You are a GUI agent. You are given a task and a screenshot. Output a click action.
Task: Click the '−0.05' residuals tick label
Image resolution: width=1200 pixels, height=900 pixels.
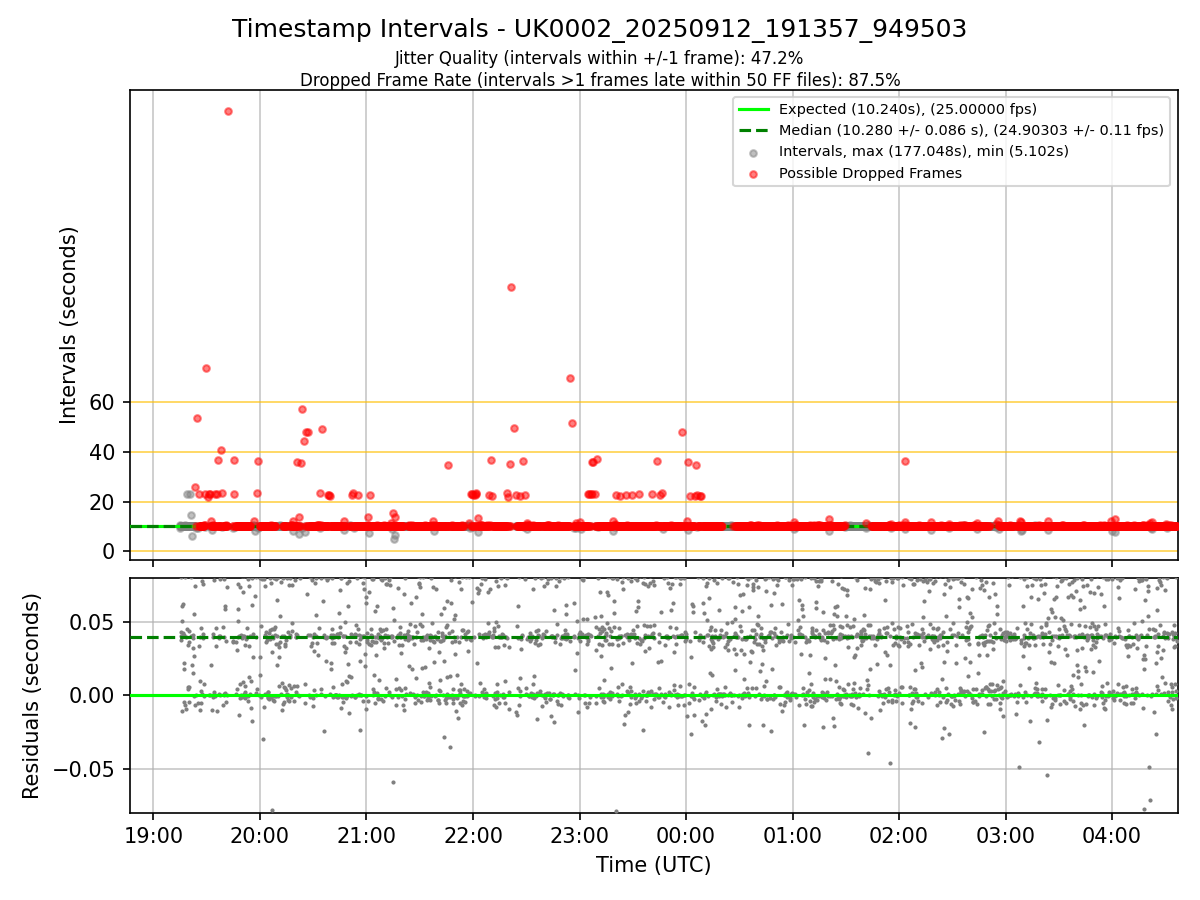pos(85,769)
